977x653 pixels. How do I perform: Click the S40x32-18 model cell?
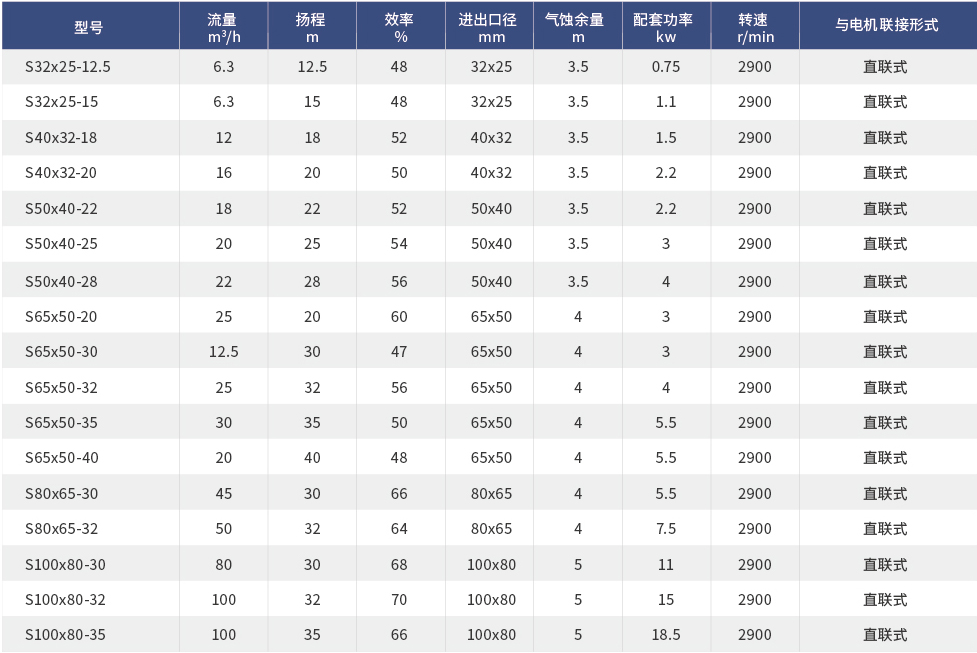(x=61, y=138)
